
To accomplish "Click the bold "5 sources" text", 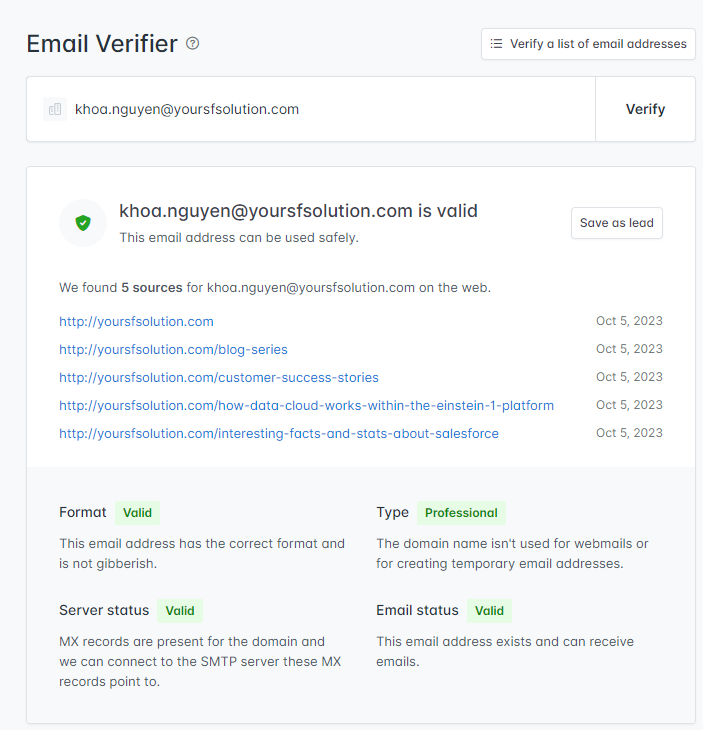I will coord(152,287).
